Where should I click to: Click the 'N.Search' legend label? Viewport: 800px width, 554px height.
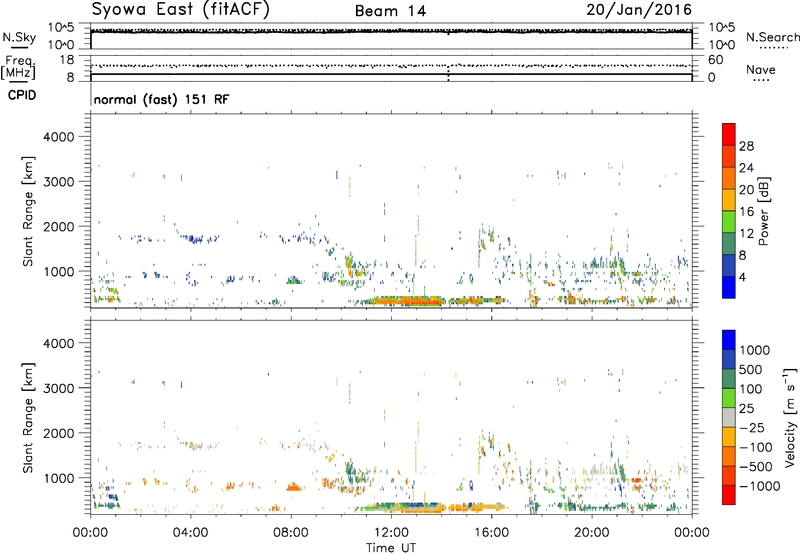[x=772, y=37]
